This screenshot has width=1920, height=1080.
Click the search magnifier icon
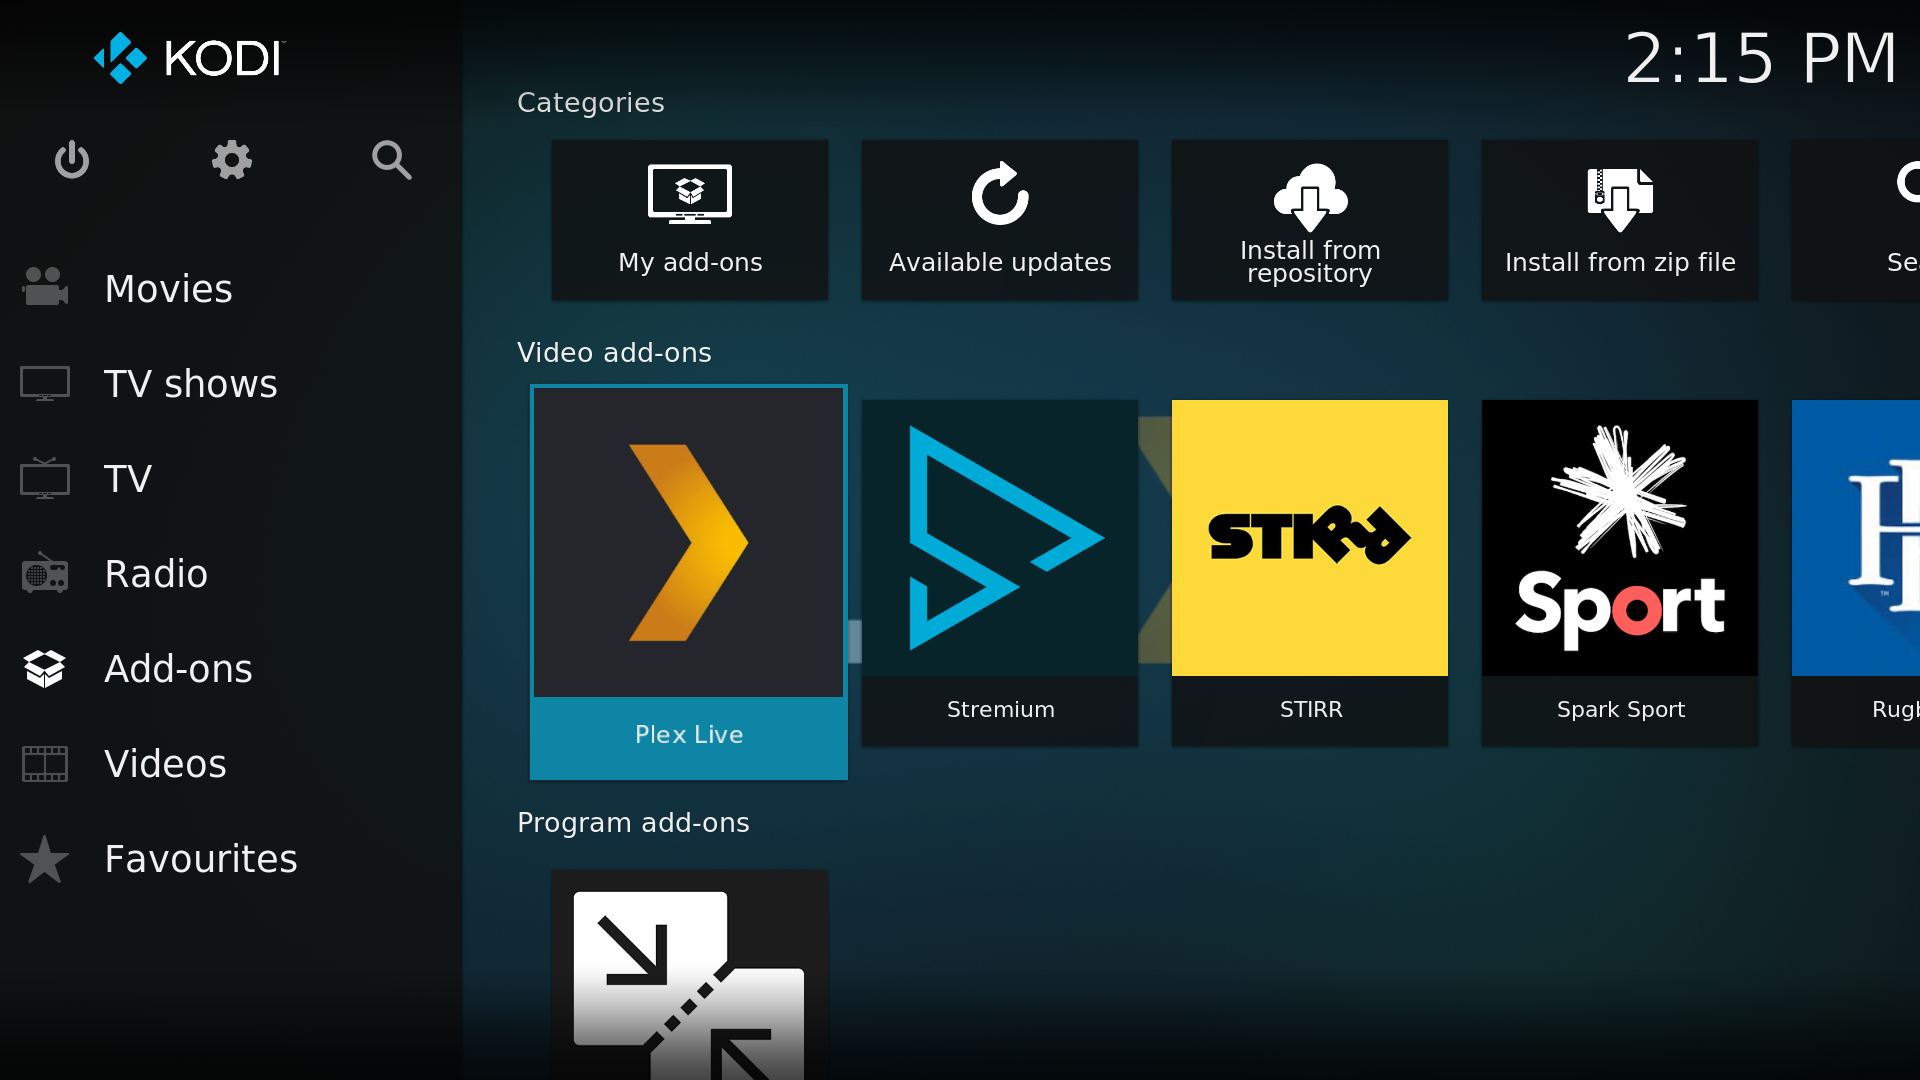pos(391,160)
